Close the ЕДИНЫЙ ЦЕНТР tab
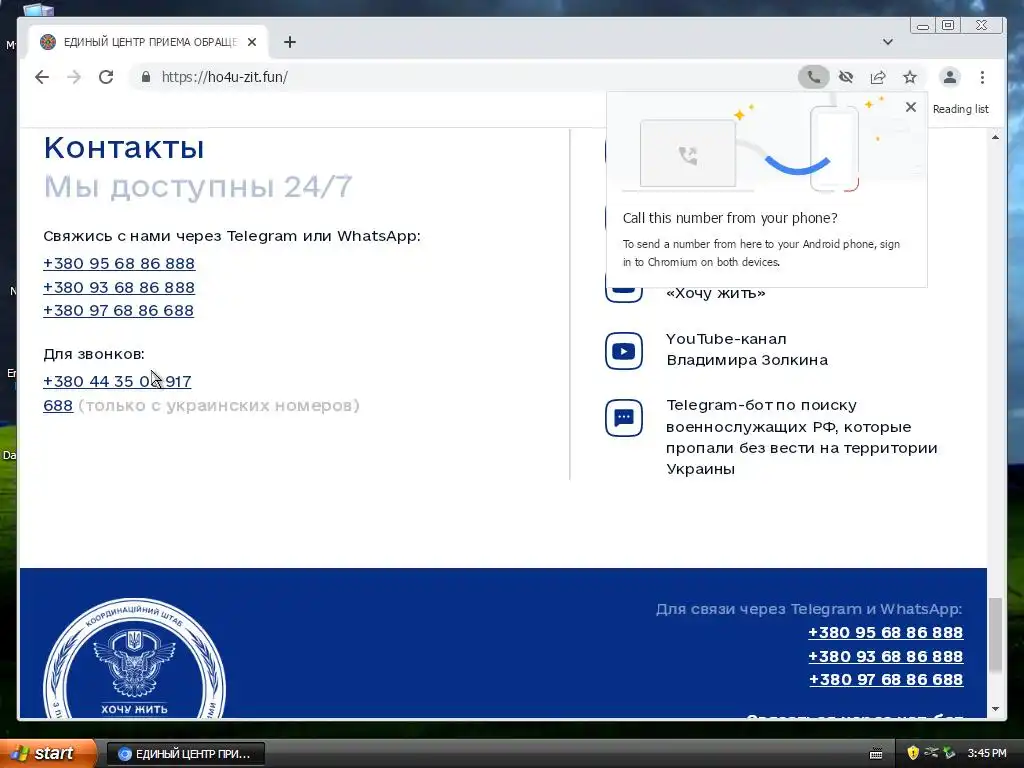The width and height of the screenshot is (1024, 768). tap(252, 42)
